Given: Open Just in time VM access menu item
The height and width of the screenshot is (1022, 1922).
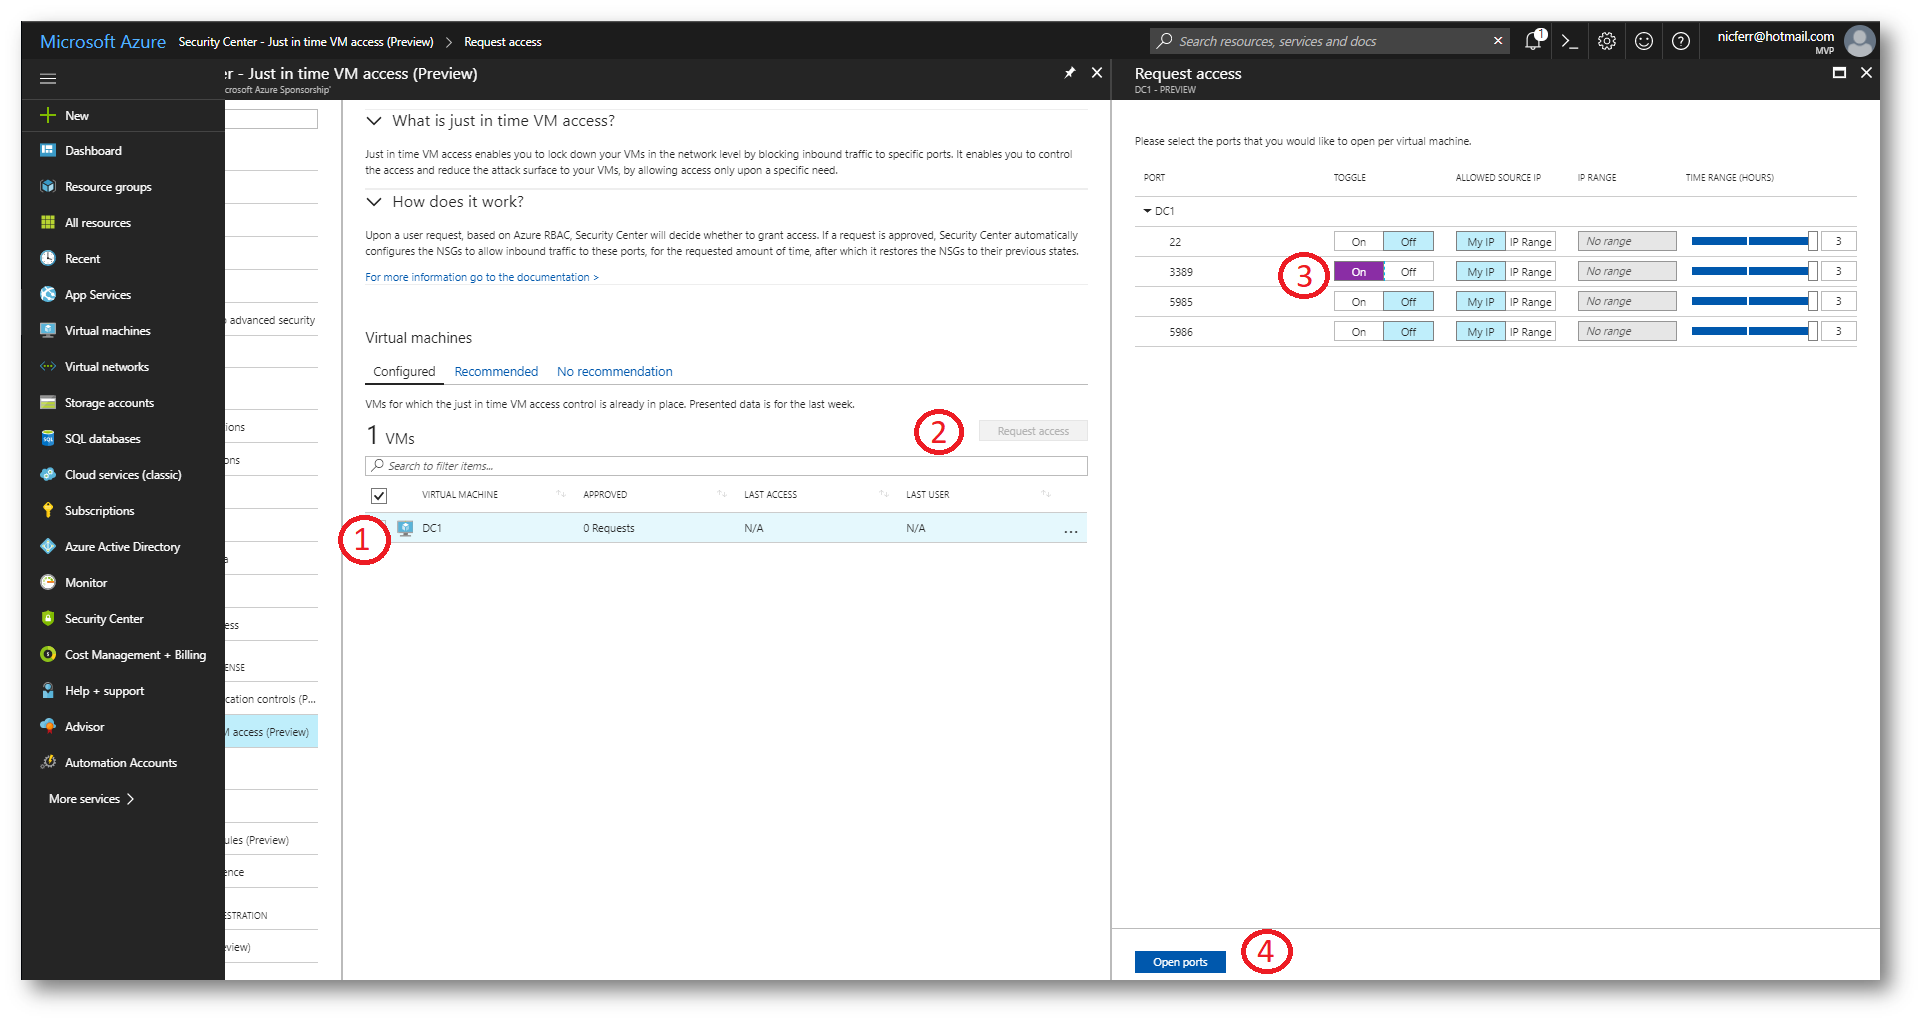Looking at the screenshot, I should 271,732.
